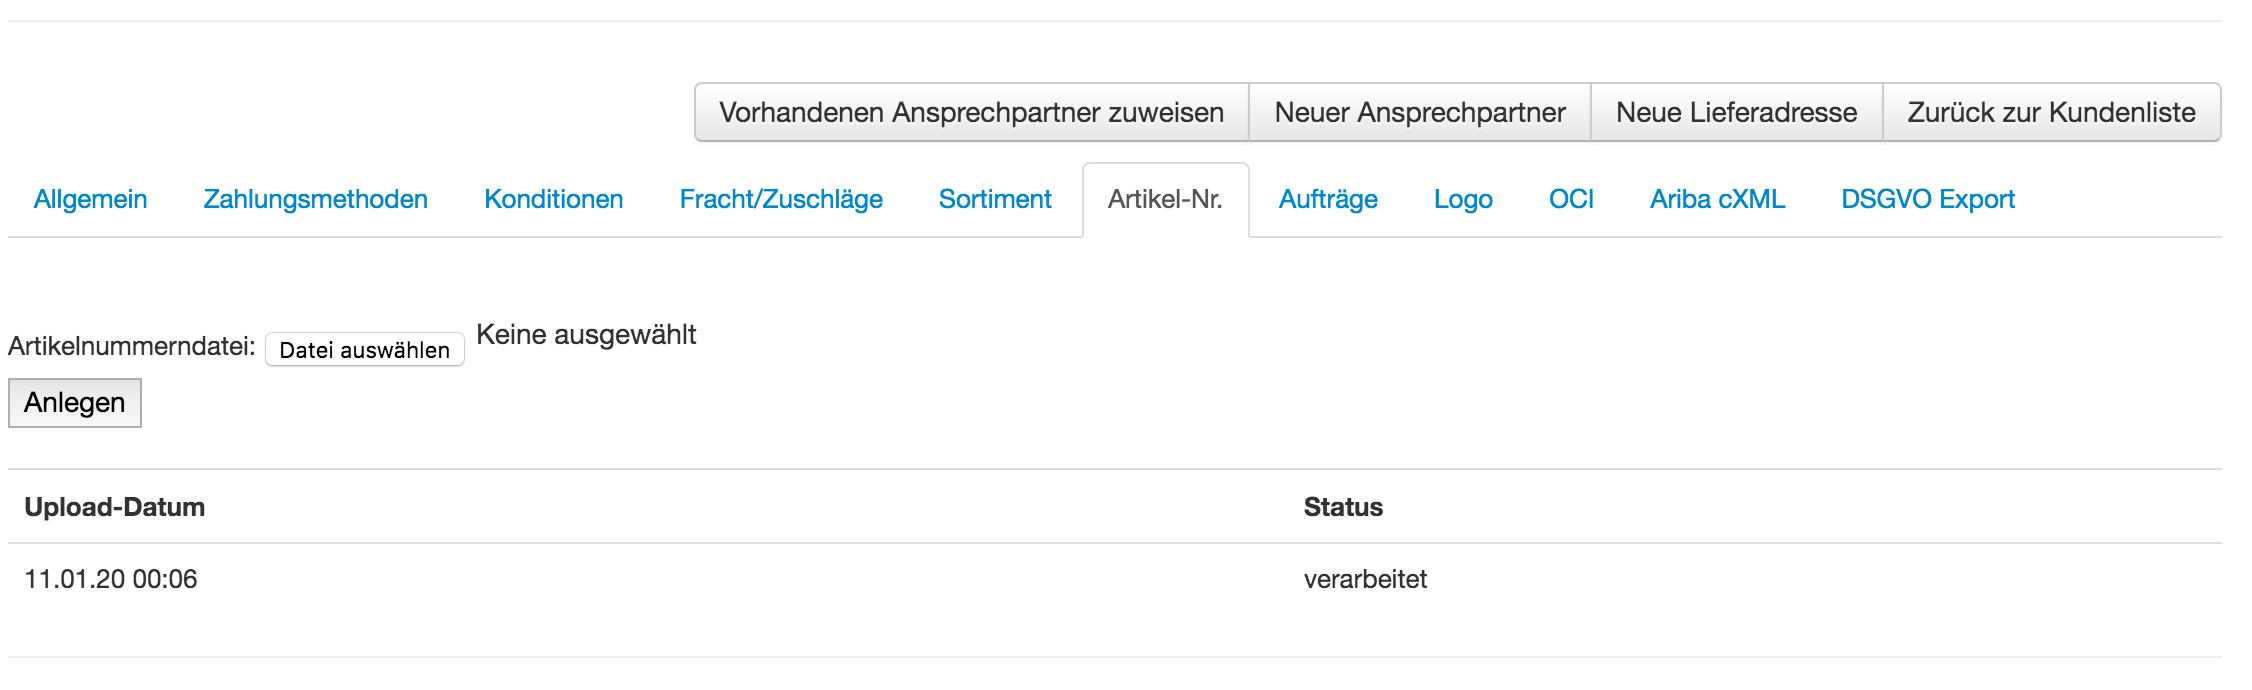Open the Fracht/Zuschläge tab
2252x690 pixels.
781,199
